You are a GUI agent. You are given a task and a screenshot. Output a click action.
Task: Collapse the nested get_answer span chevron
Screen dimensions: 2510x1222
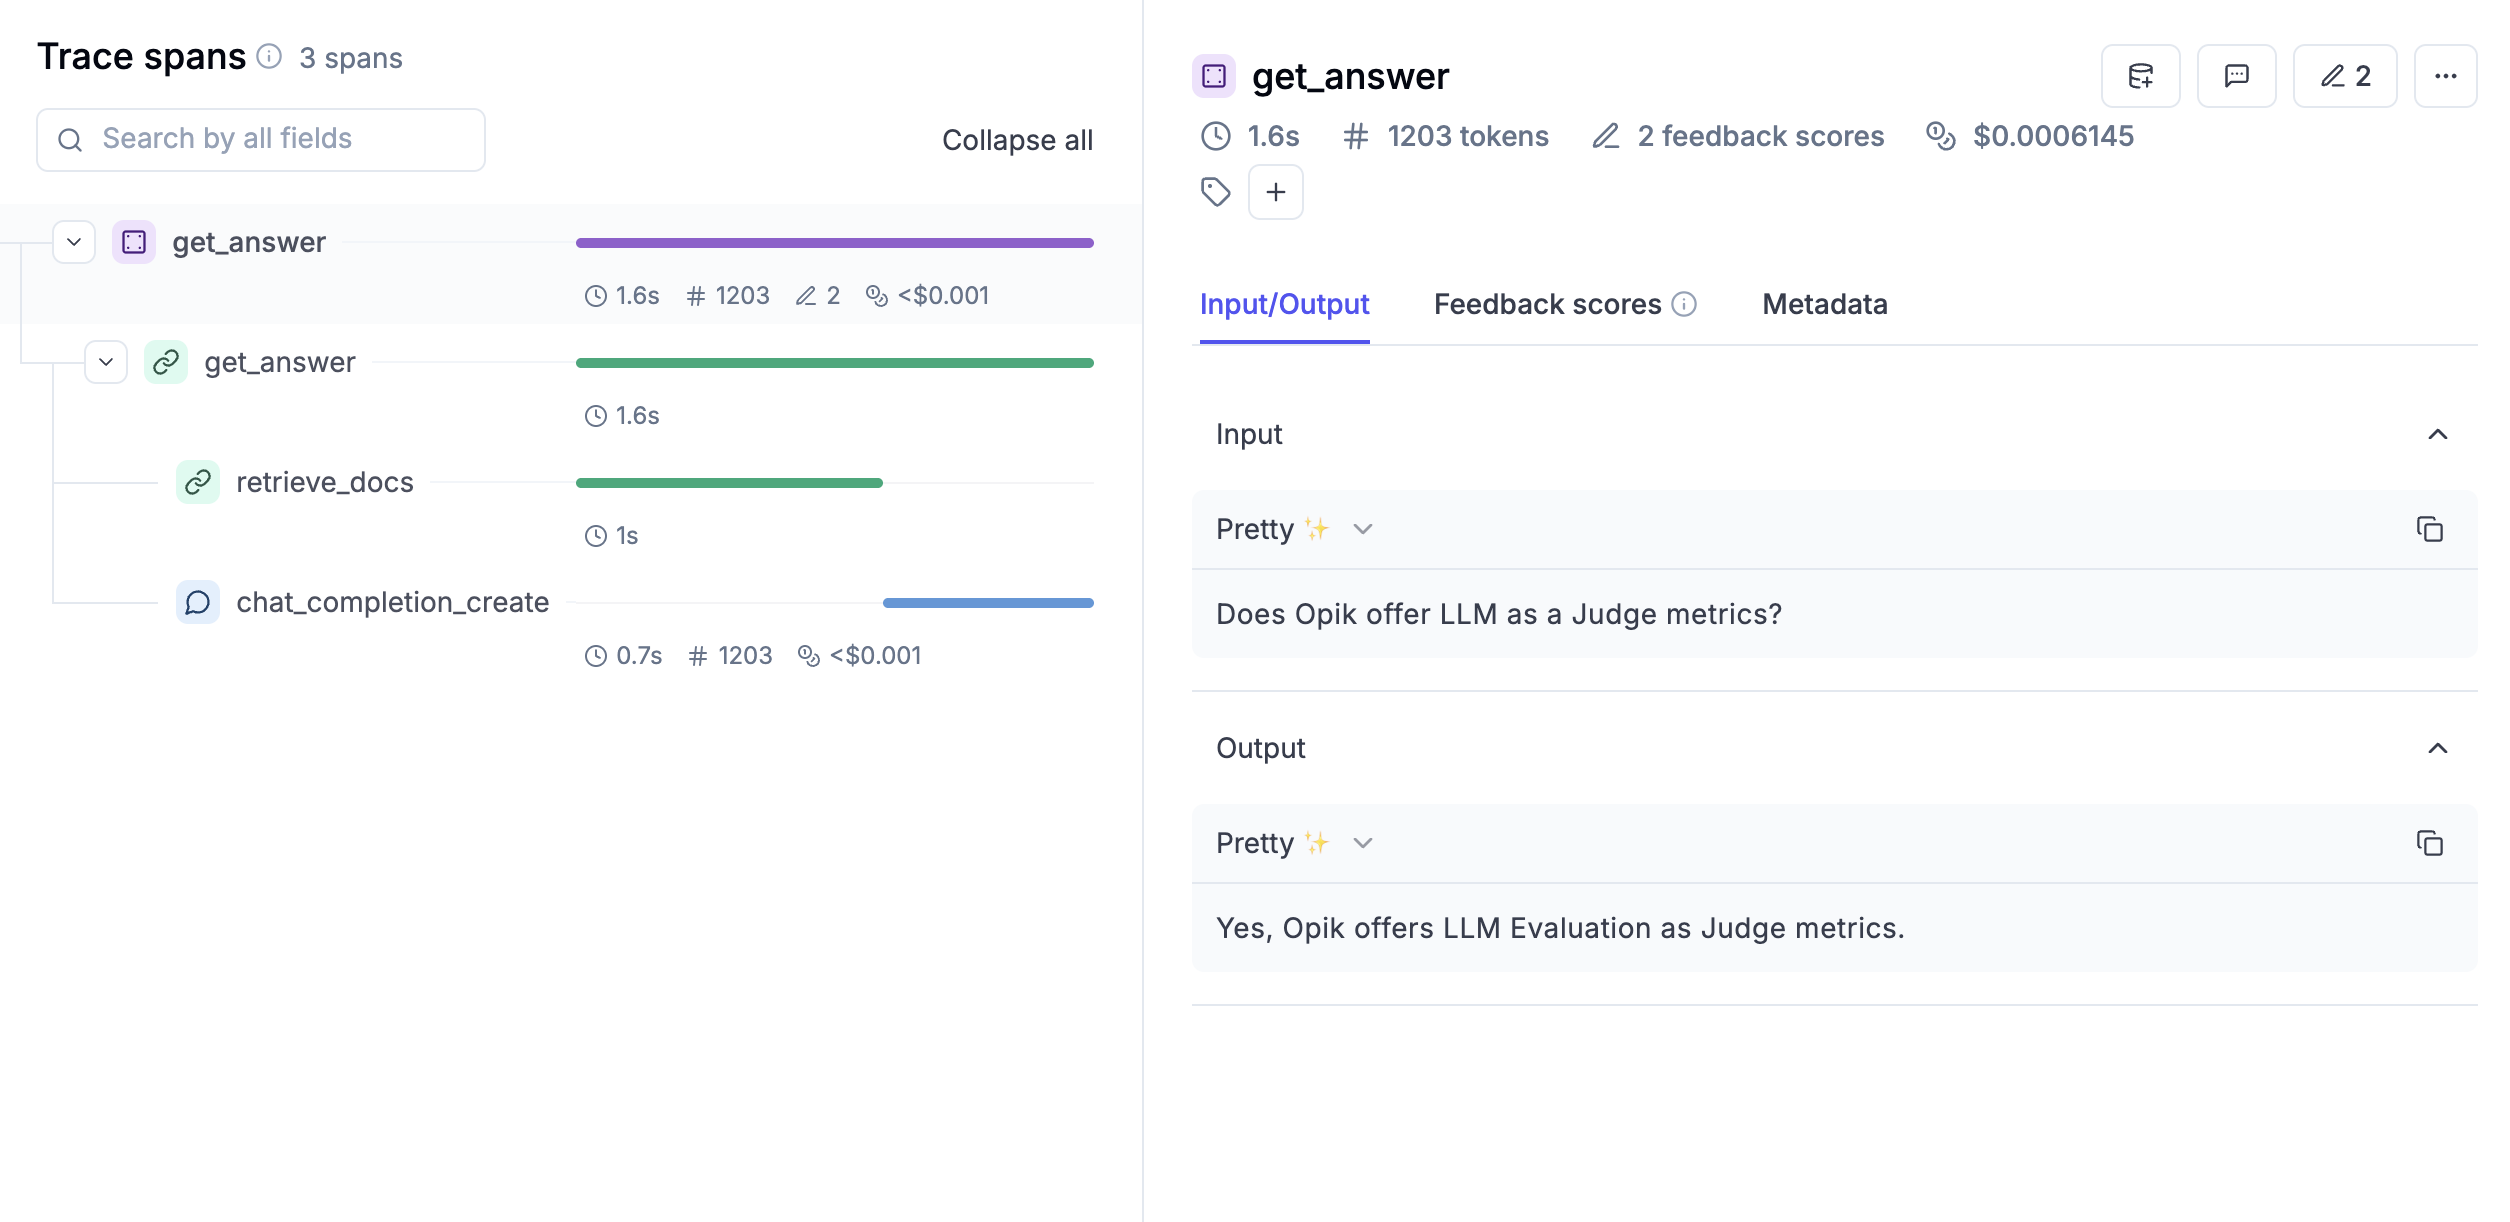[106, 362]
